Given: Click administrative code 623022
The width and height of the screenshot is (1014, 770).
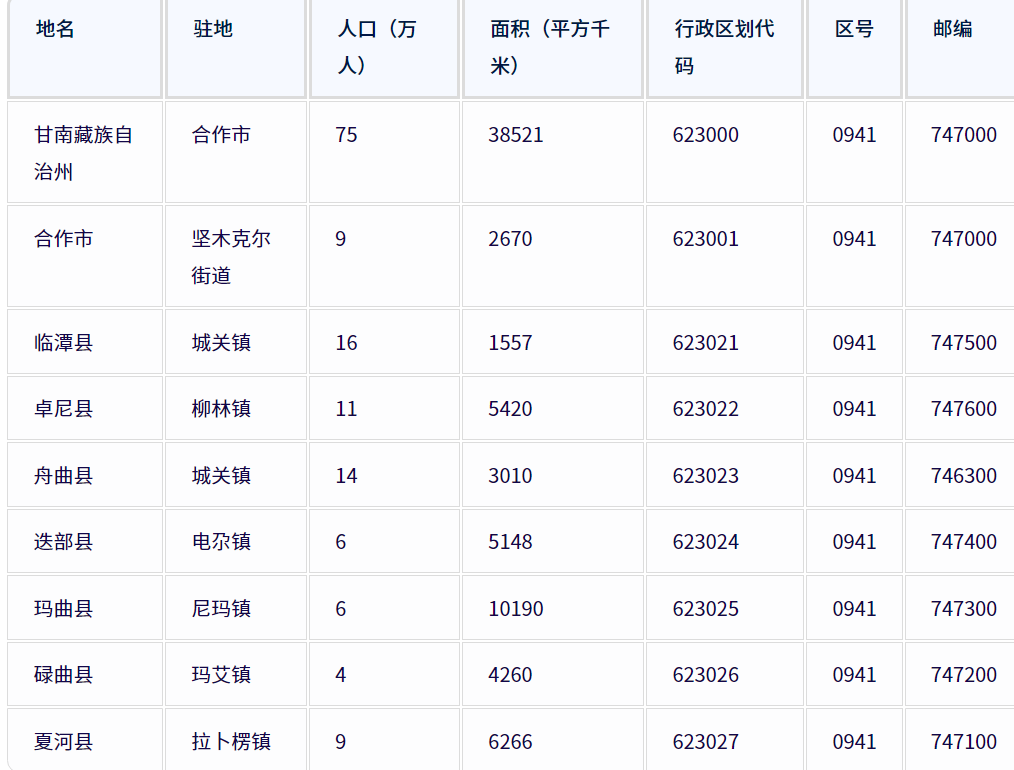Looking at the screenshot, I should (x=706, y=409).
